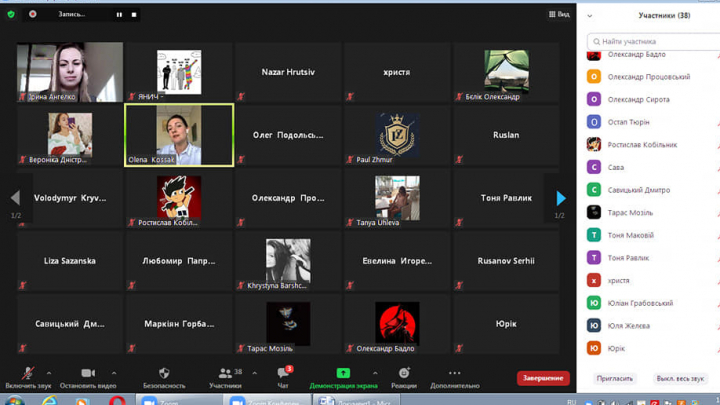Select Olena Kossak video tile
720x405 pixels.
click(x=179, y=135)
